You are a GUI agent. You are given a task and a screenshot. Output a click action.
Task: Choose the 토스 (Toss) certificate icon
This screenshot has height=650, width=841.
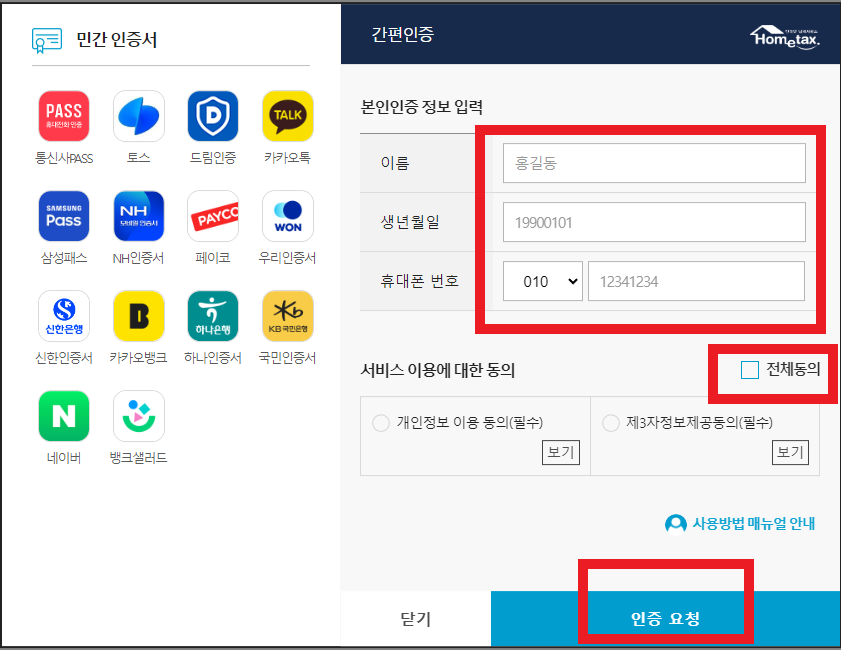pos(139,116)
